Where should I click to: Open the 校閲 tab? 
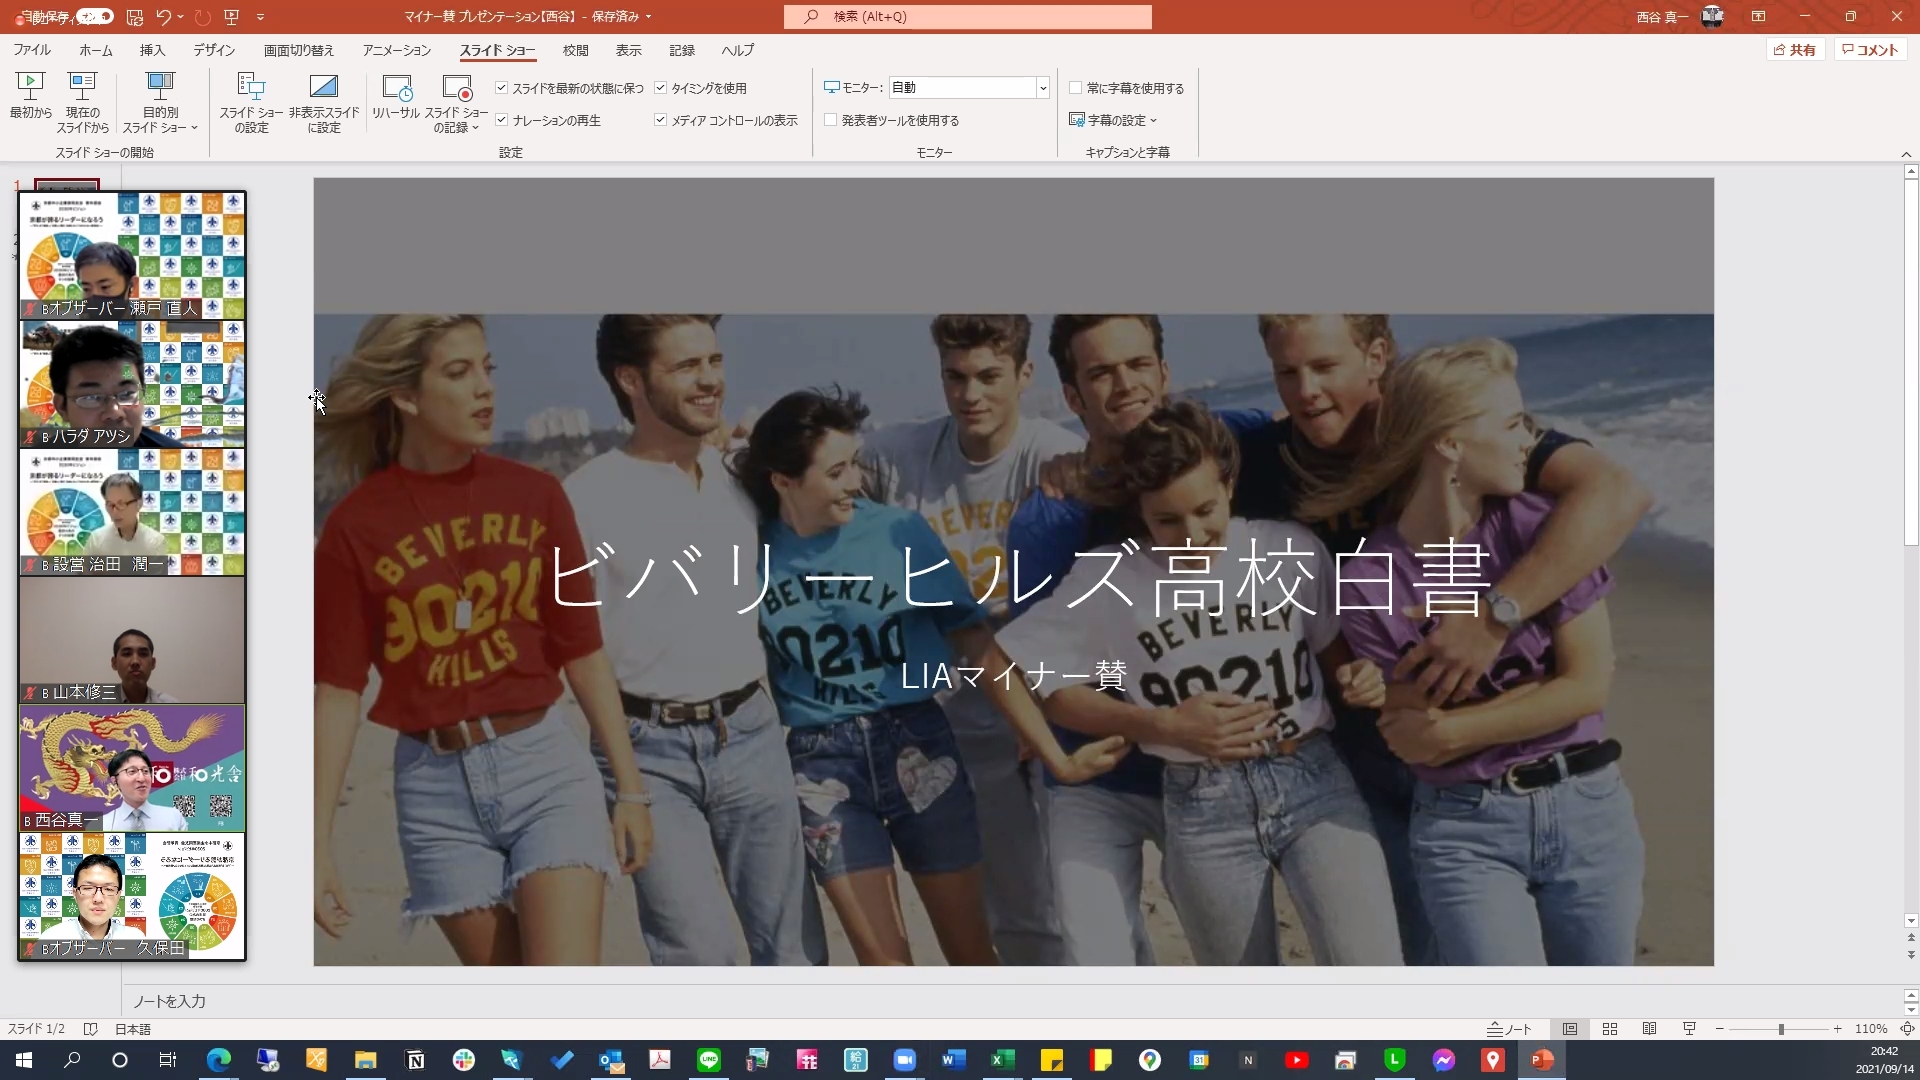576,50
